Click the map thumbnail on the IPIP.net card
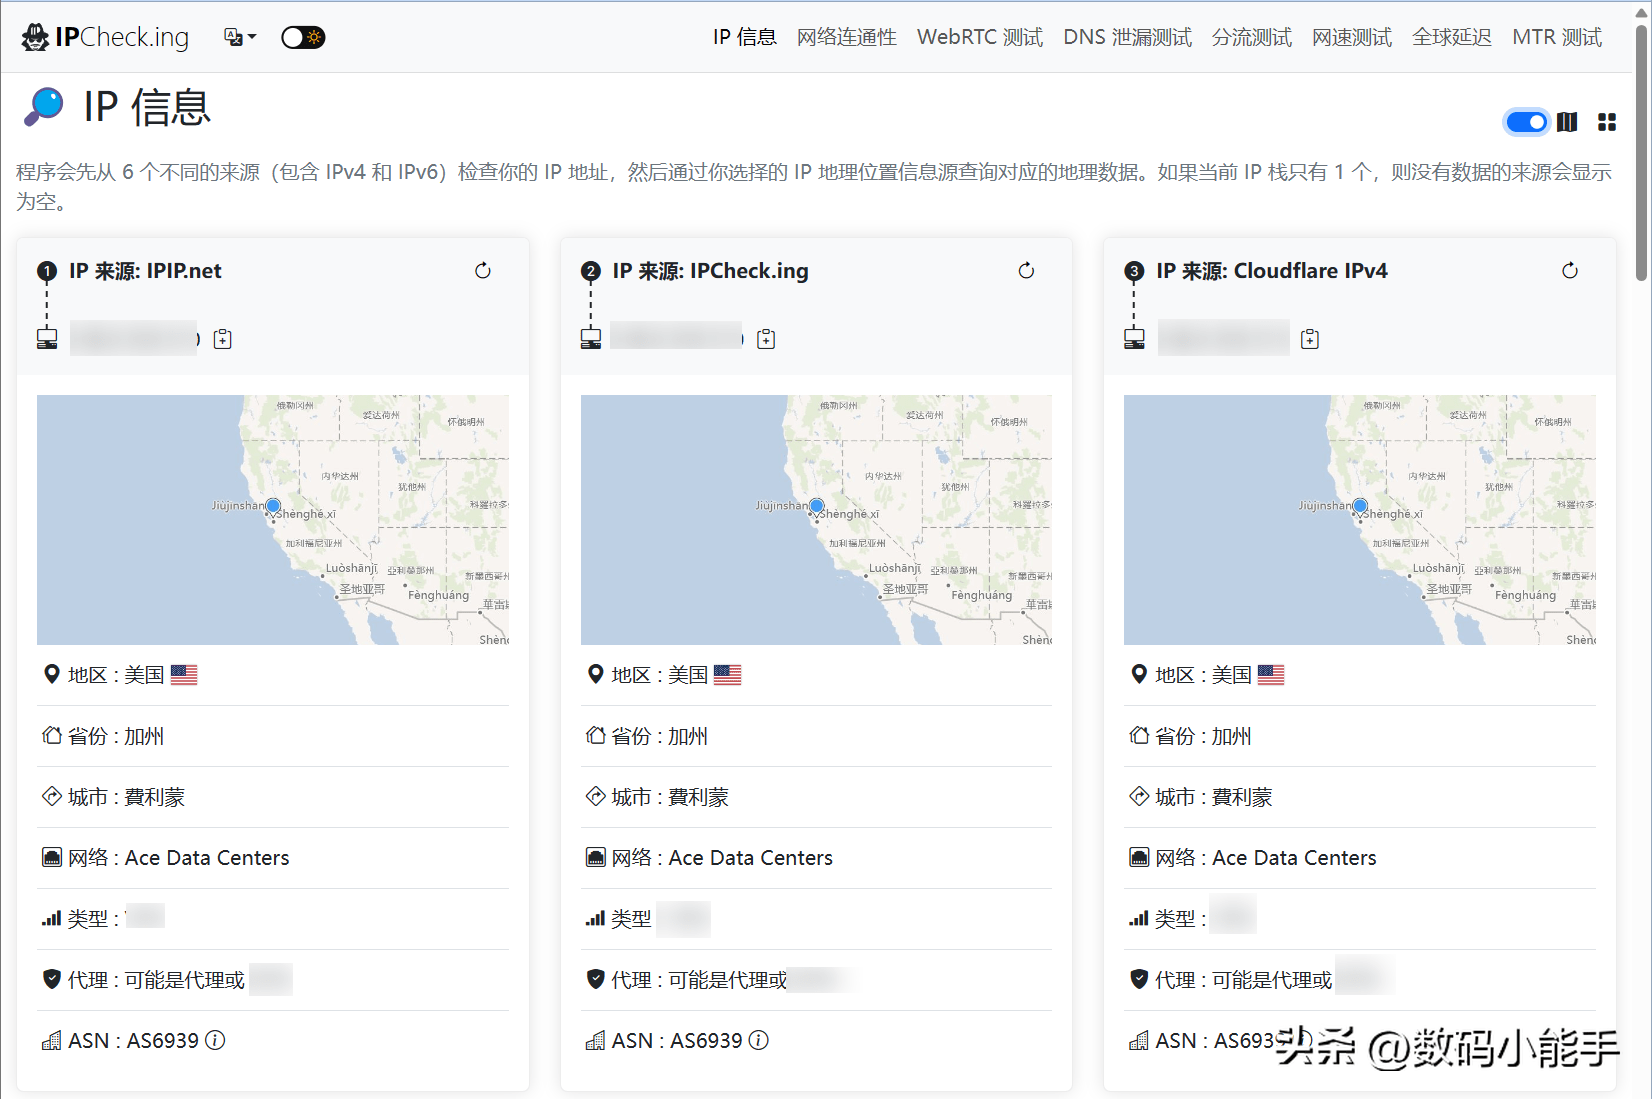 point(273,519)
